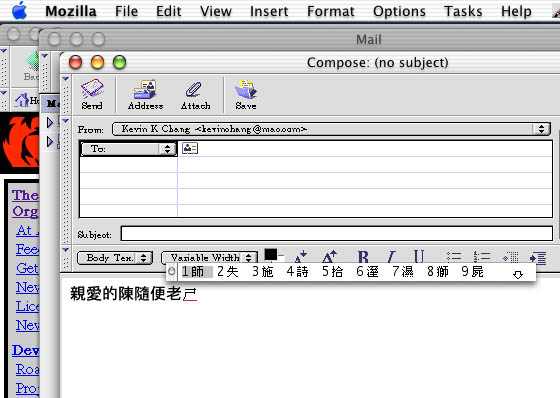
Task: Open the 'The' link in browser page
Action: 25,195
